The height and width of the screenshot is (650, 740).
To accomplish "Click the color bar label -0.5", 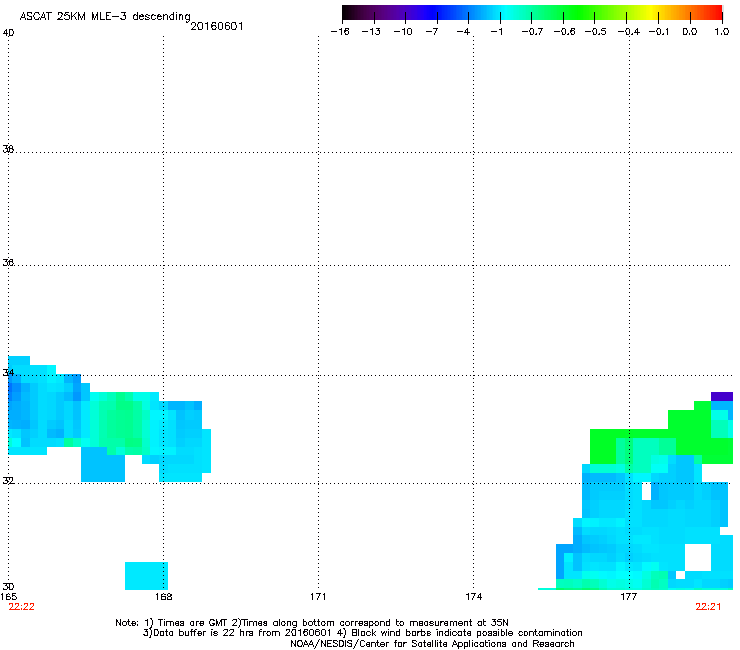I will click(596, 32).
